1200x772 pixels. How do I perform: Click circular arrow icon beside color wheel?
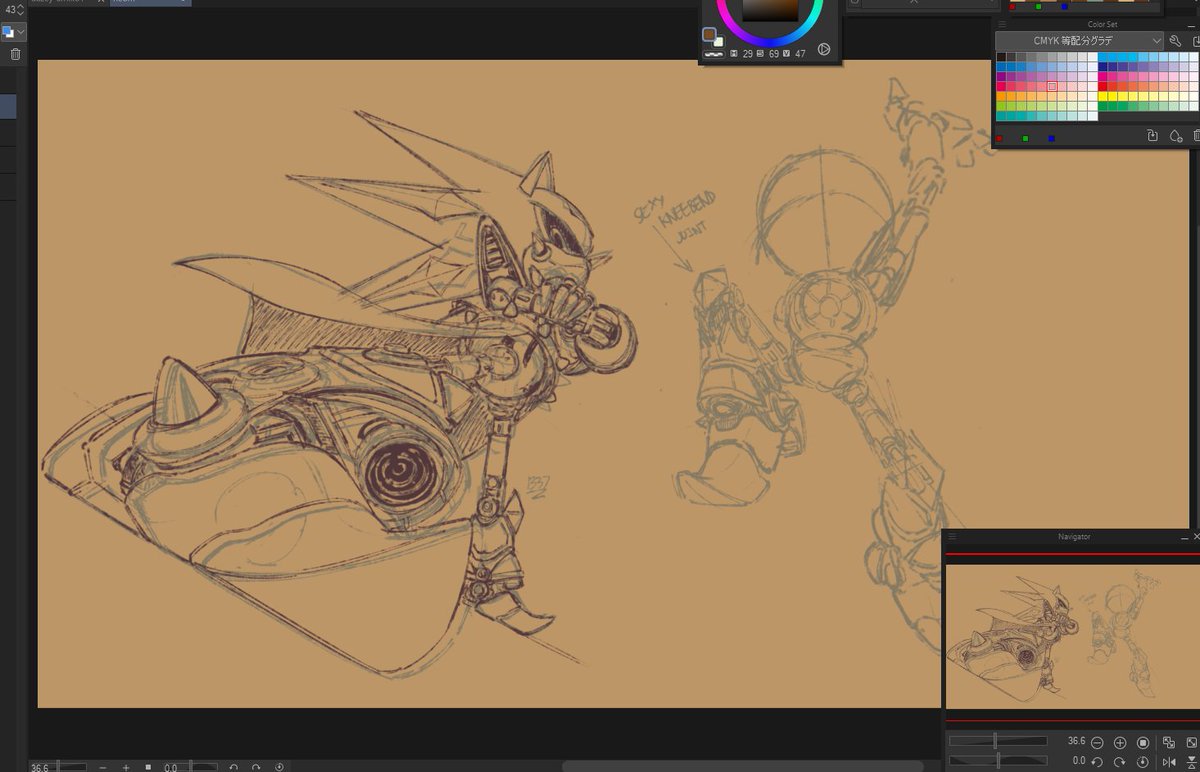point(824,49)
